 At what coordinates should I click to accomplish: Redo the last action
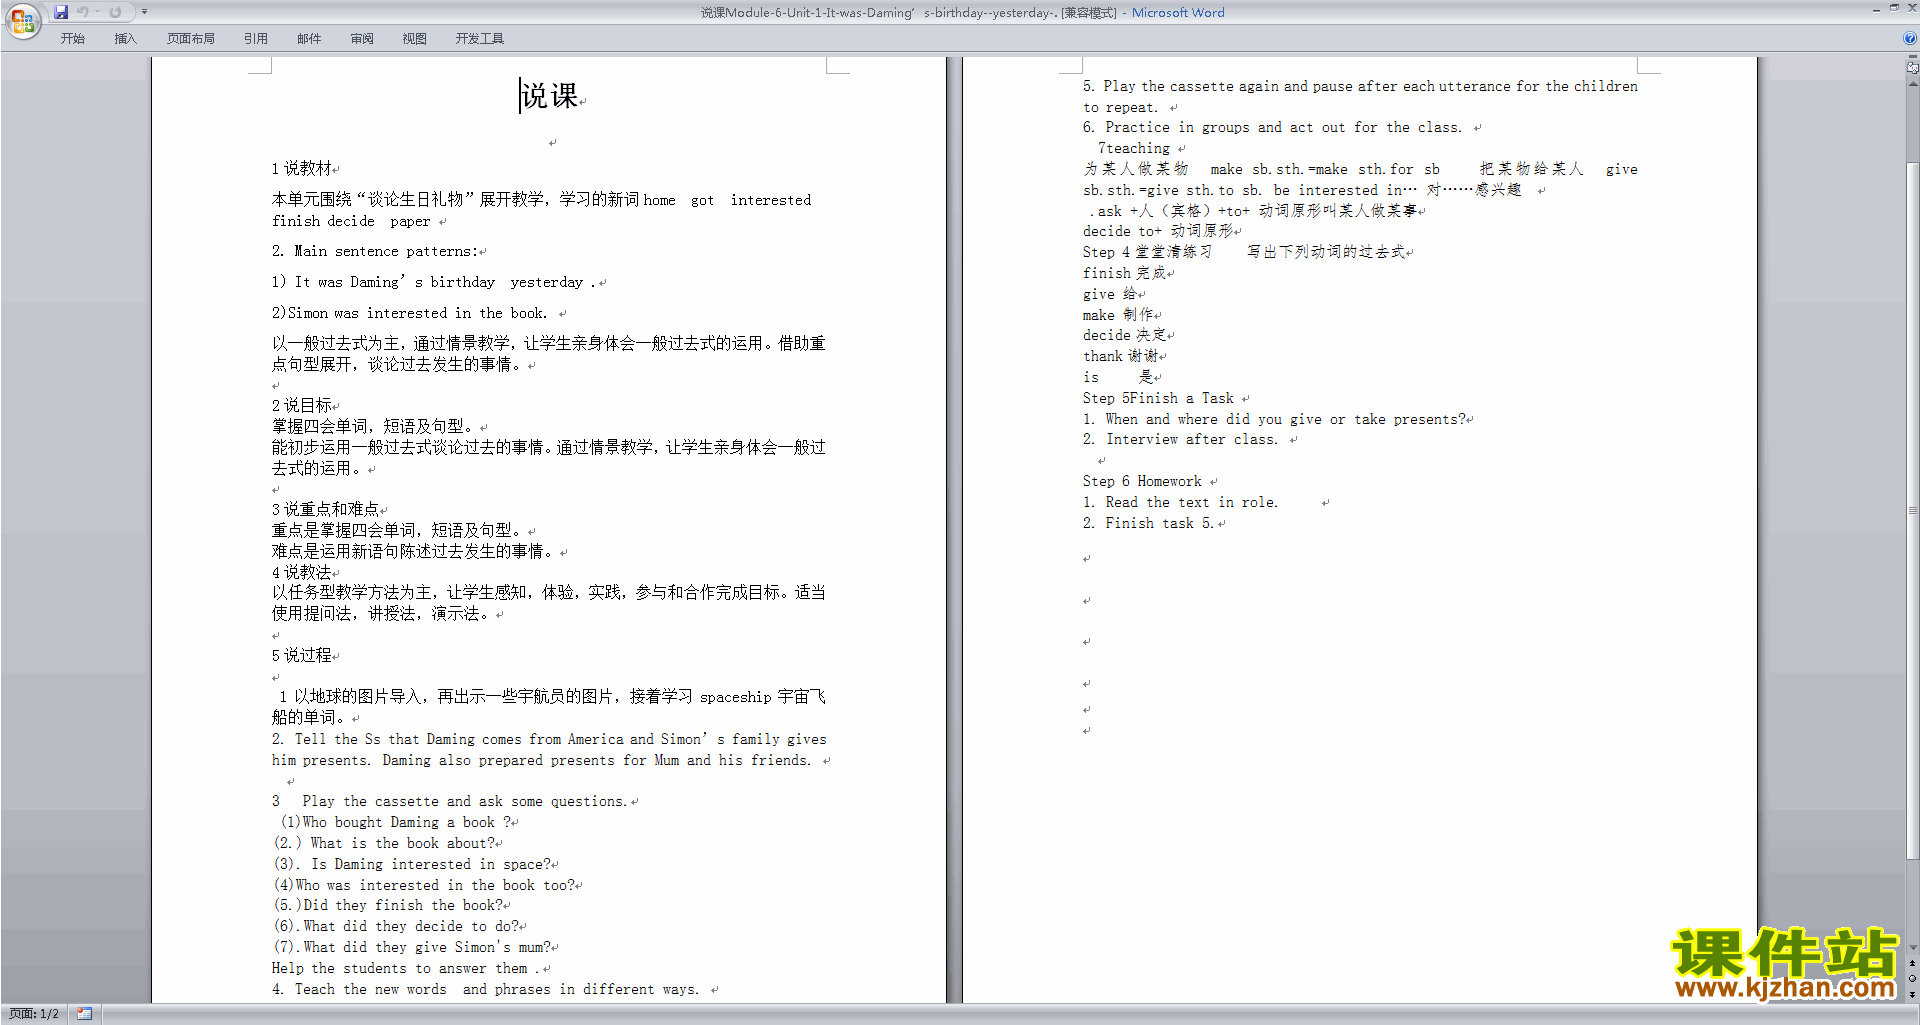point(115,12)
